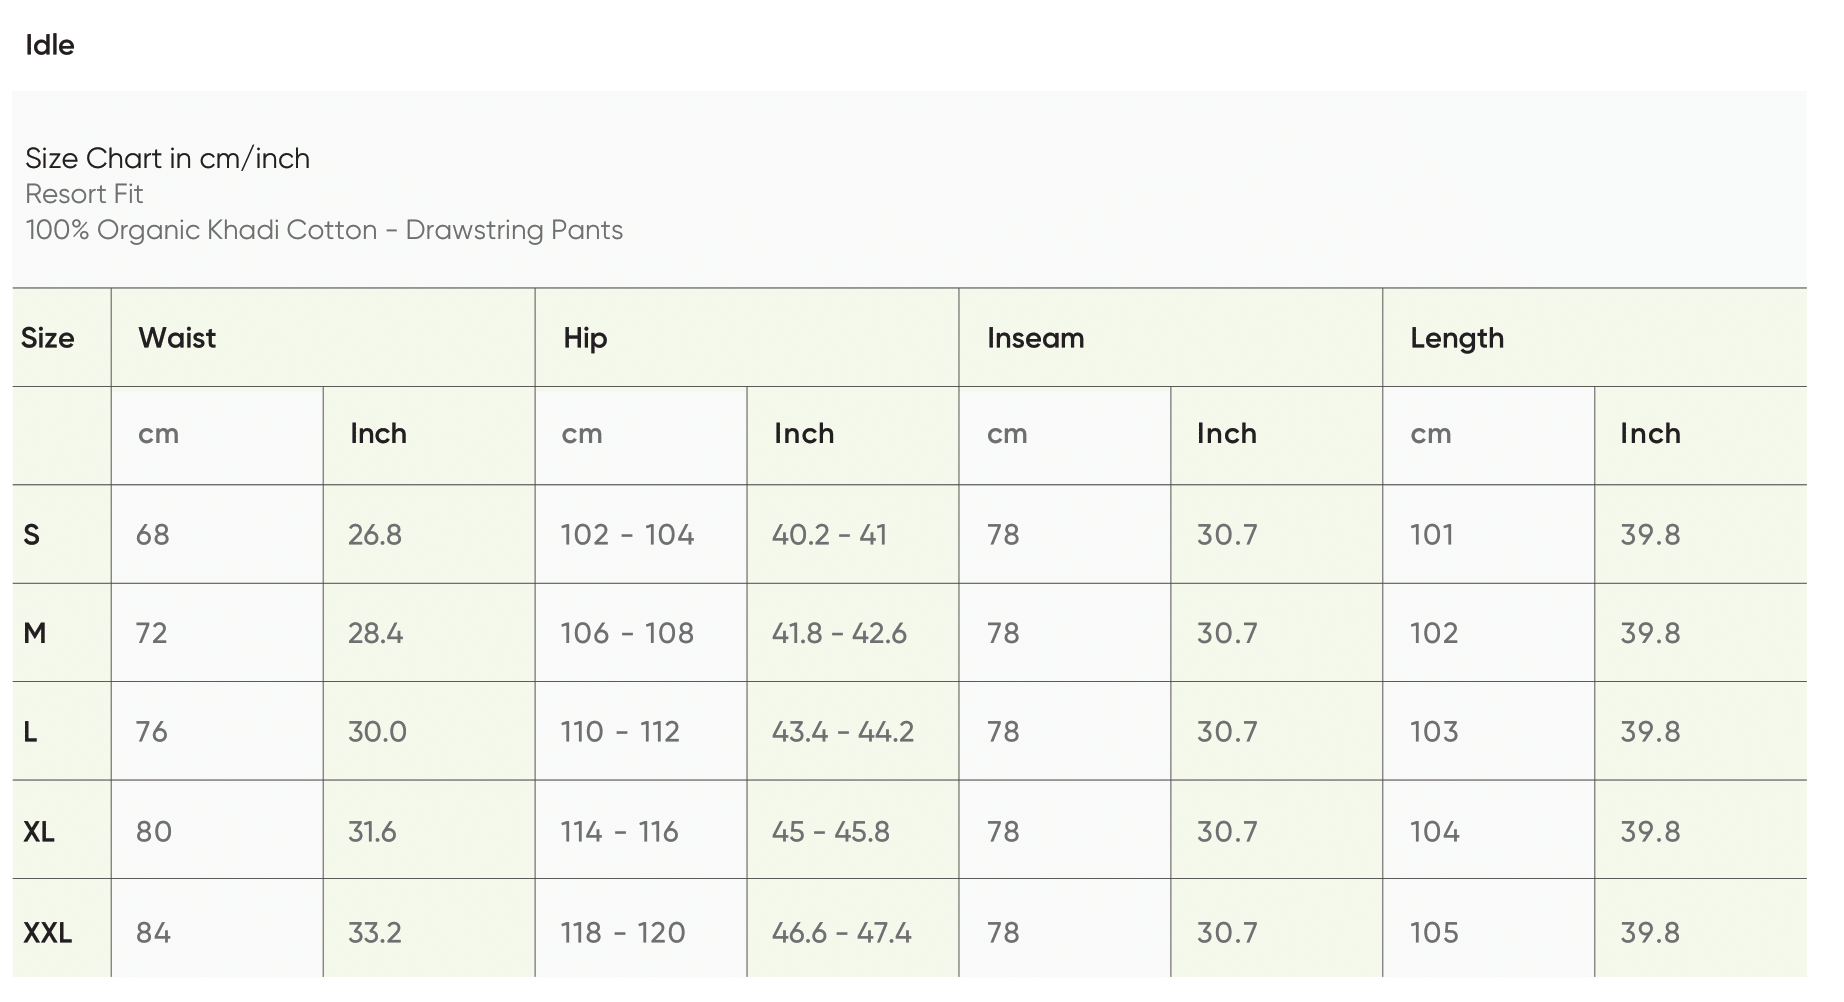Click the Size Chart in cm/inch heading

[167, 158]
